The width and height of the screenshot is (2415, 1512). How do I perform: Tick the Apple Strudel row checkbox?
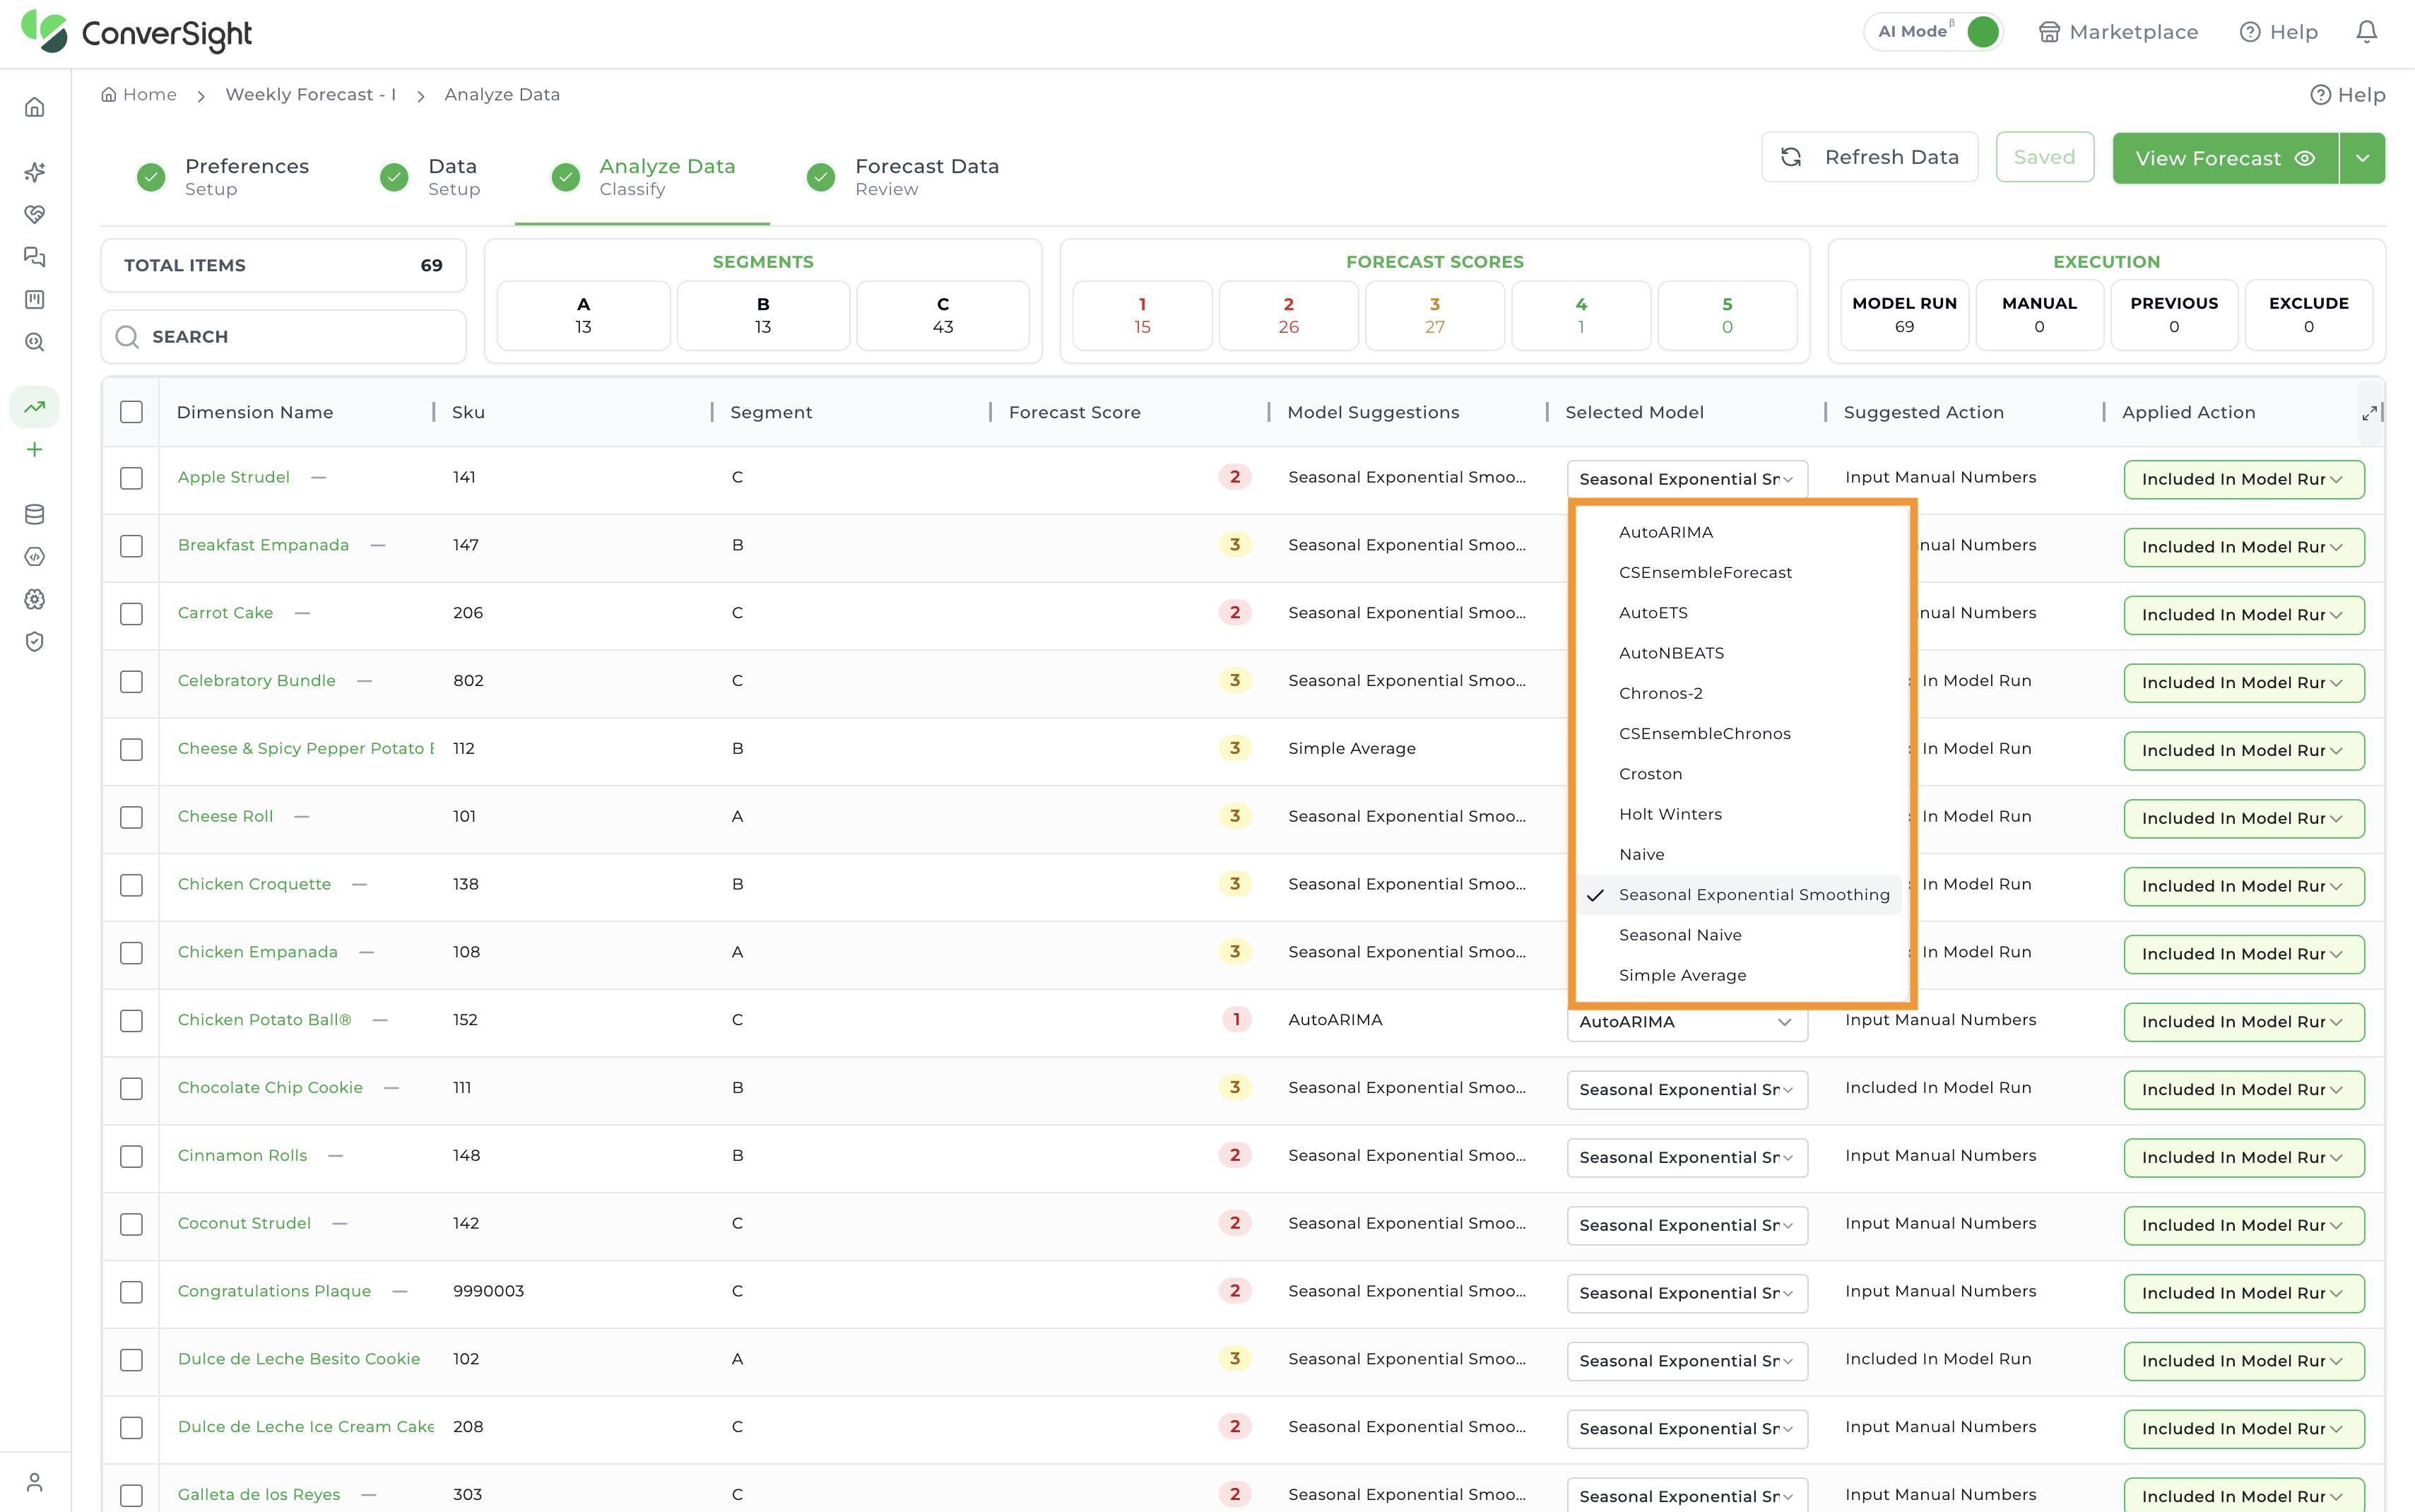tap(131, 478)
